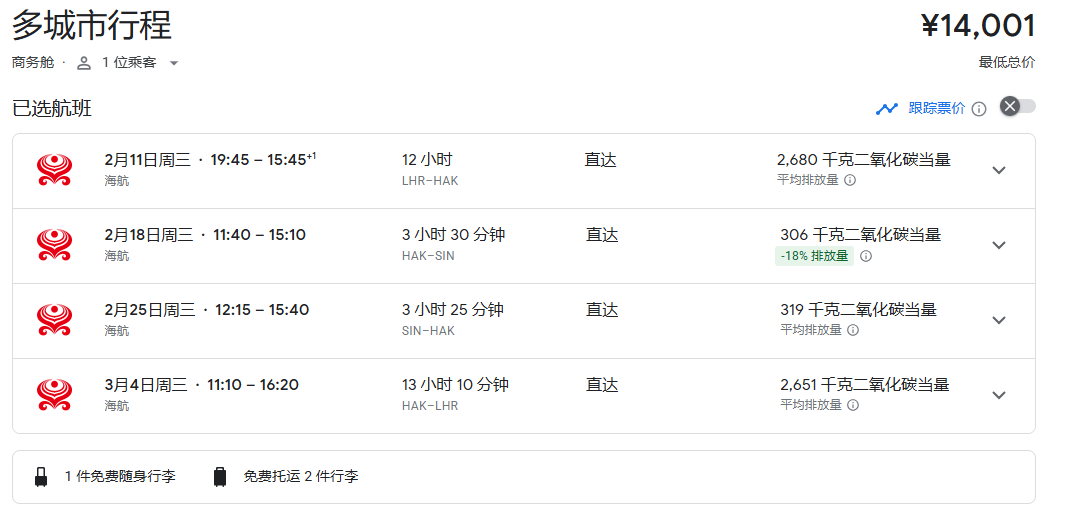Click the checked baggage suitcase icon

pos(220,477)
